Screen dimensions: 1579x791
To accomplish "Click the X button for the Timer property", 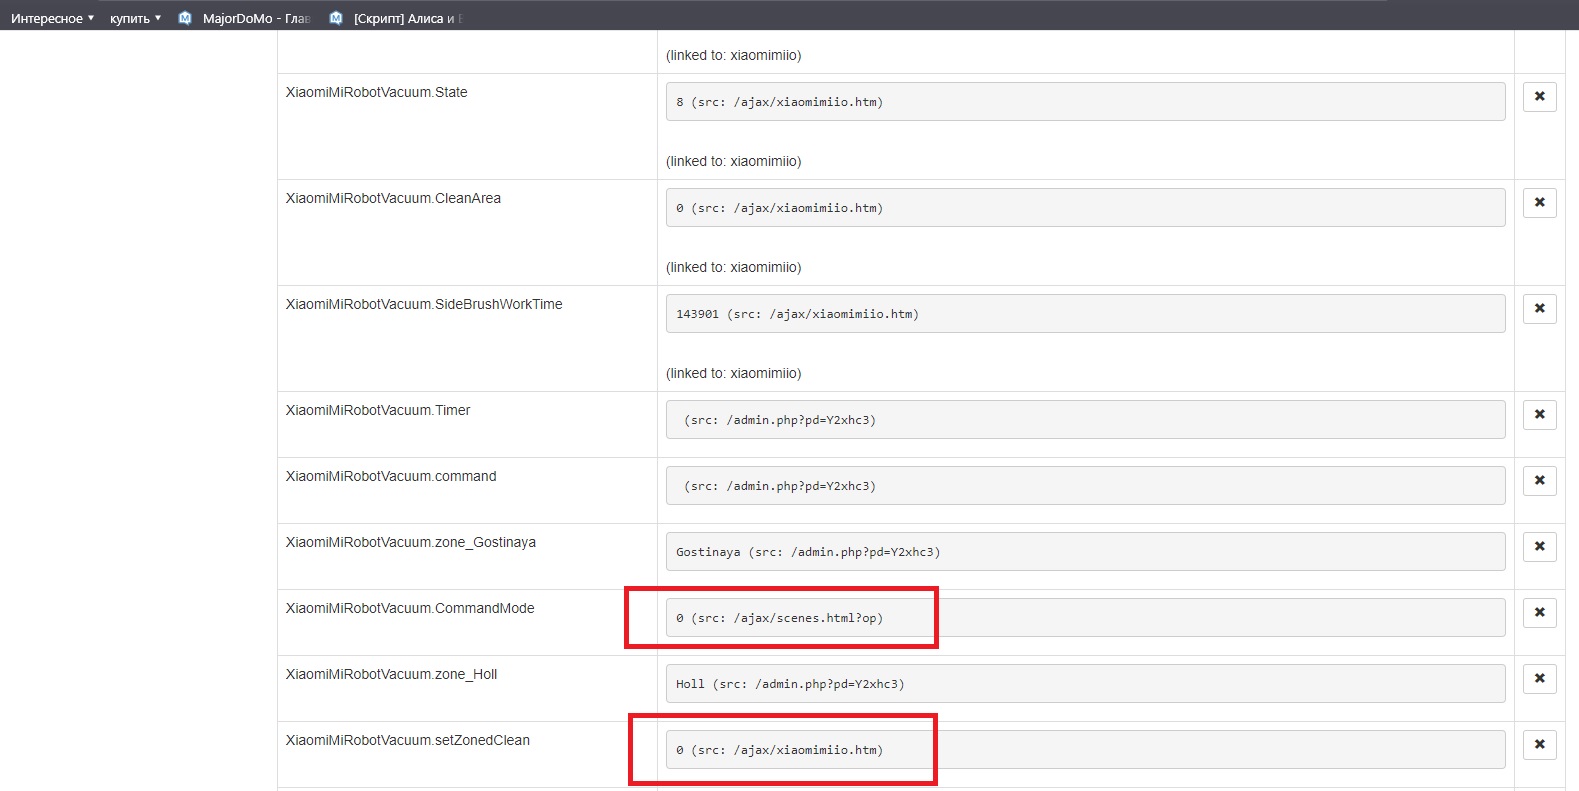I will point(1539,415).
